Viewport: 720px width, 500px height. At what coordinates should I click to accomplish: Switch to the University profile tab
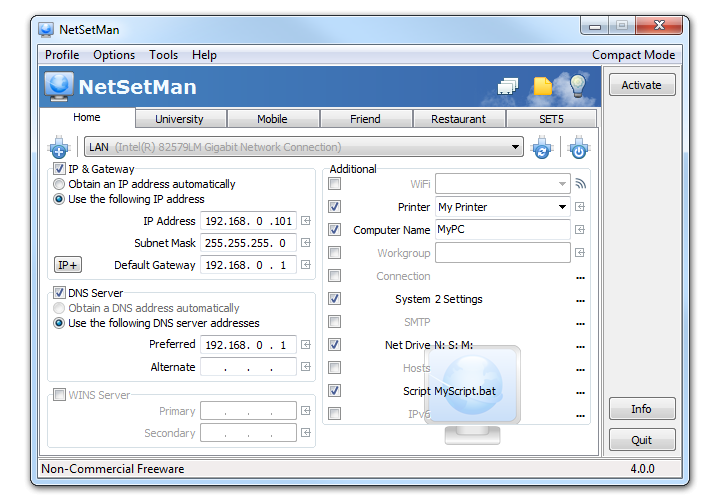click(x=179, y=119)
